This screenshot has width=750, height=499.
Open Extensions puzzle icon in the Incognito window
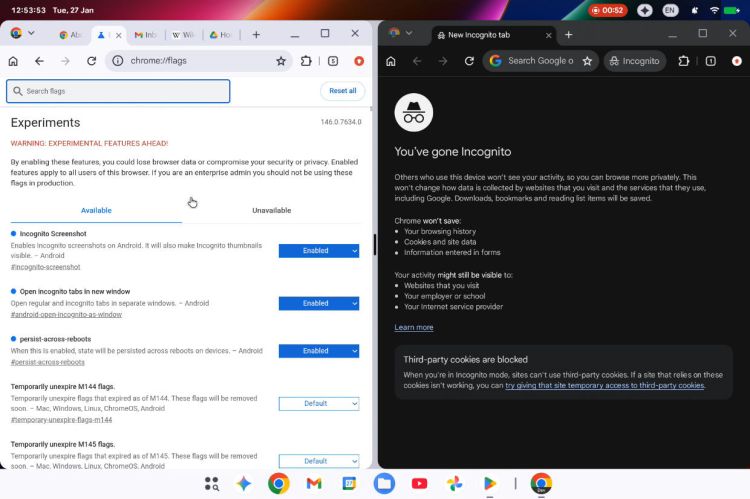pyautogui.click(x=684, y=61)
